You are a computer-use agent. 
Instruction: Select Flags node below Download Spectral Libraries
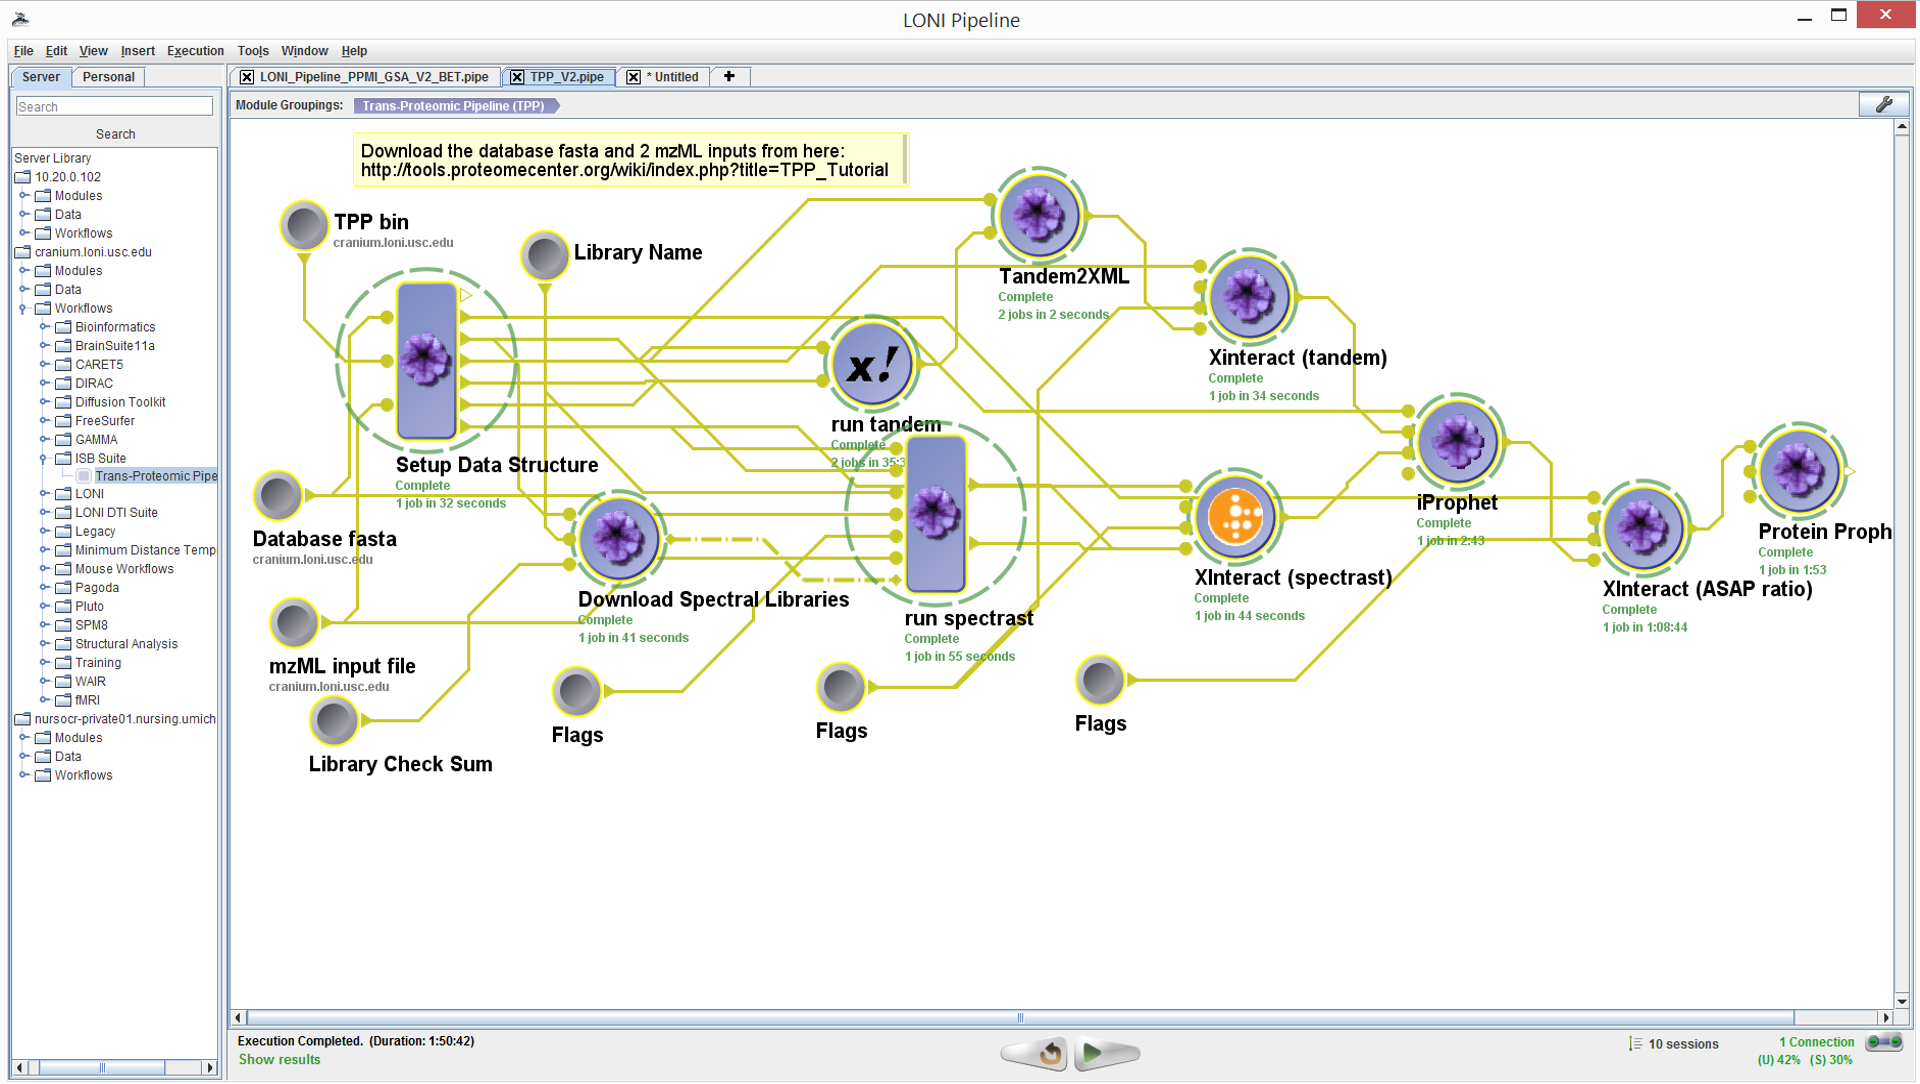[x=577, y=691]
